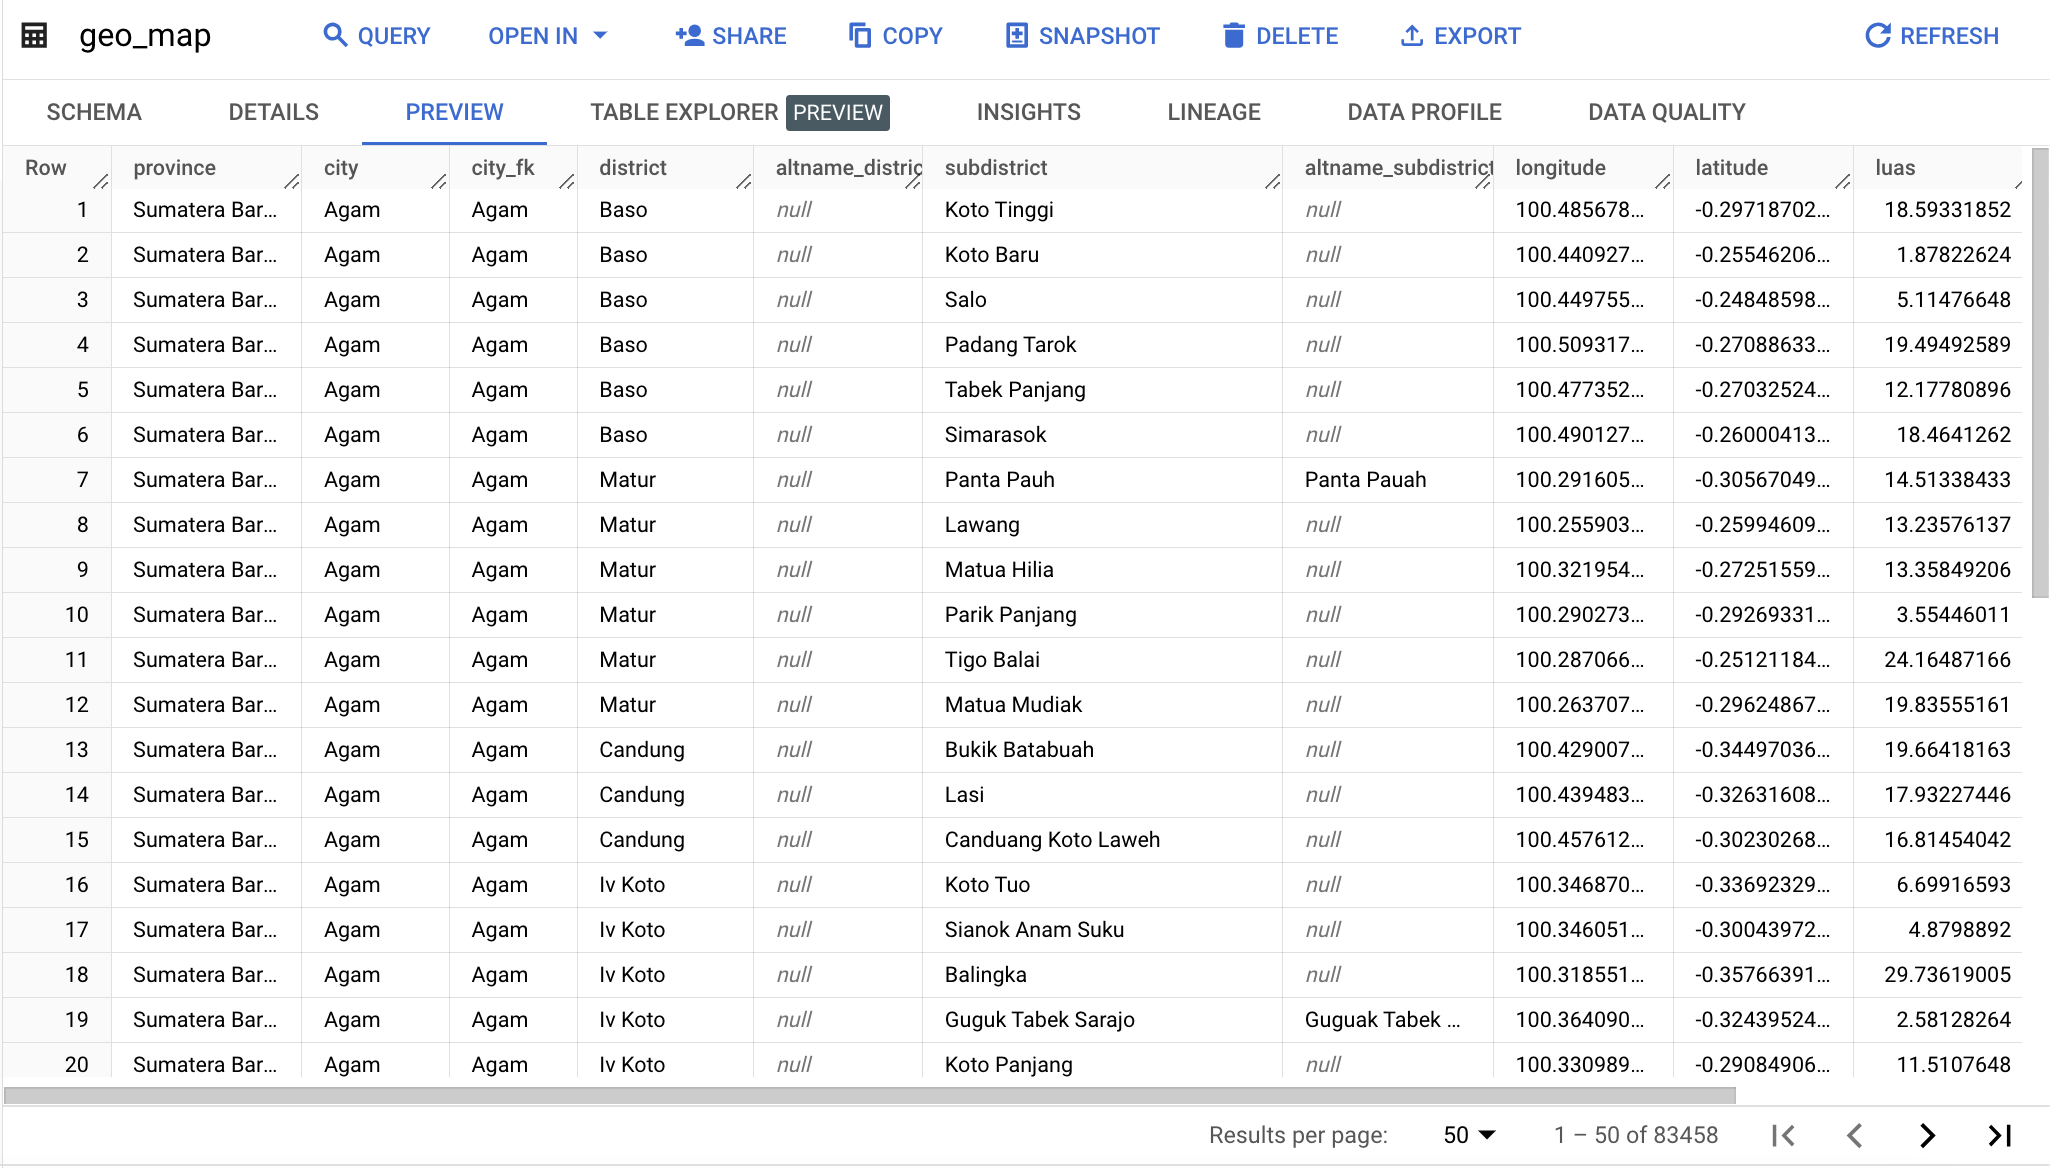Switch to the DETAILS tab
The height and width of the screenshot is (1168, 2050).
(274, 112)
